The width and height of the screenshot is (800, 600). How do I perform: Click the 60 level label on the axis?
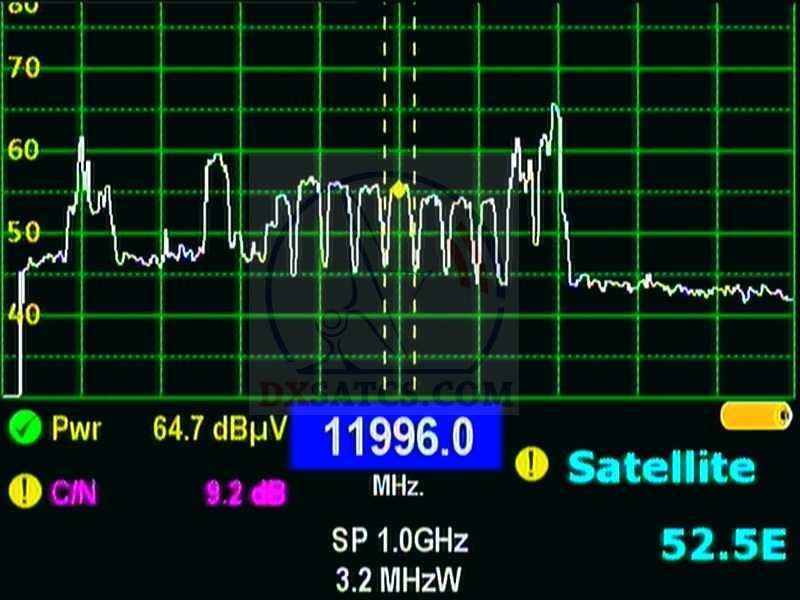[x=23, y=151]
